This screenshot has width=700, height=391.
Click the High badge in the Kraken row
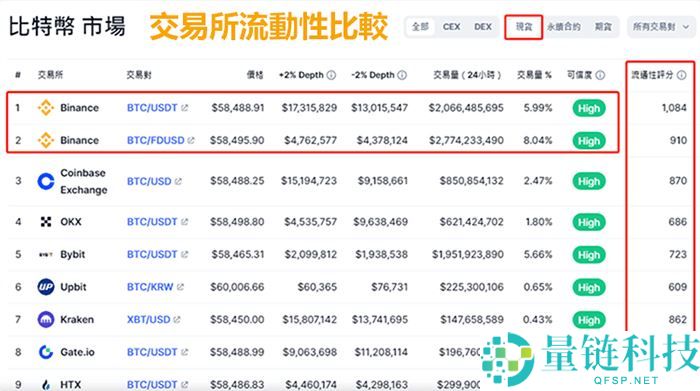(589, 320)
